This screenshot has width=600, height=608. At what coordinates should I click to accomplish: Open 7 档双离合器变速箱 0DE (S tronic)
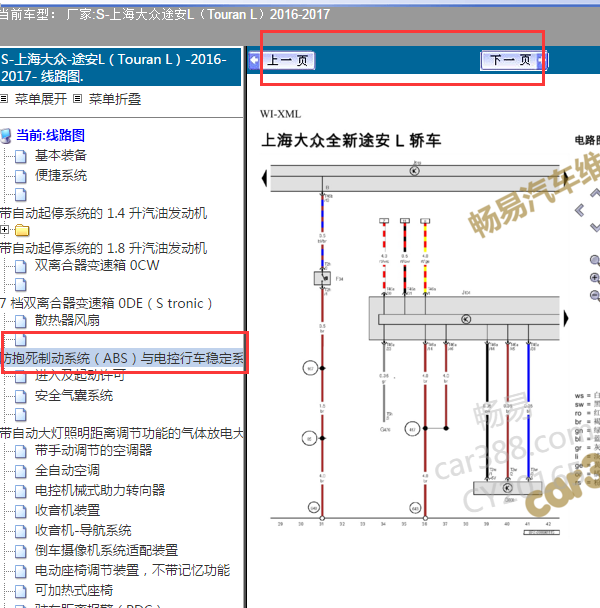tap(106, 303)
